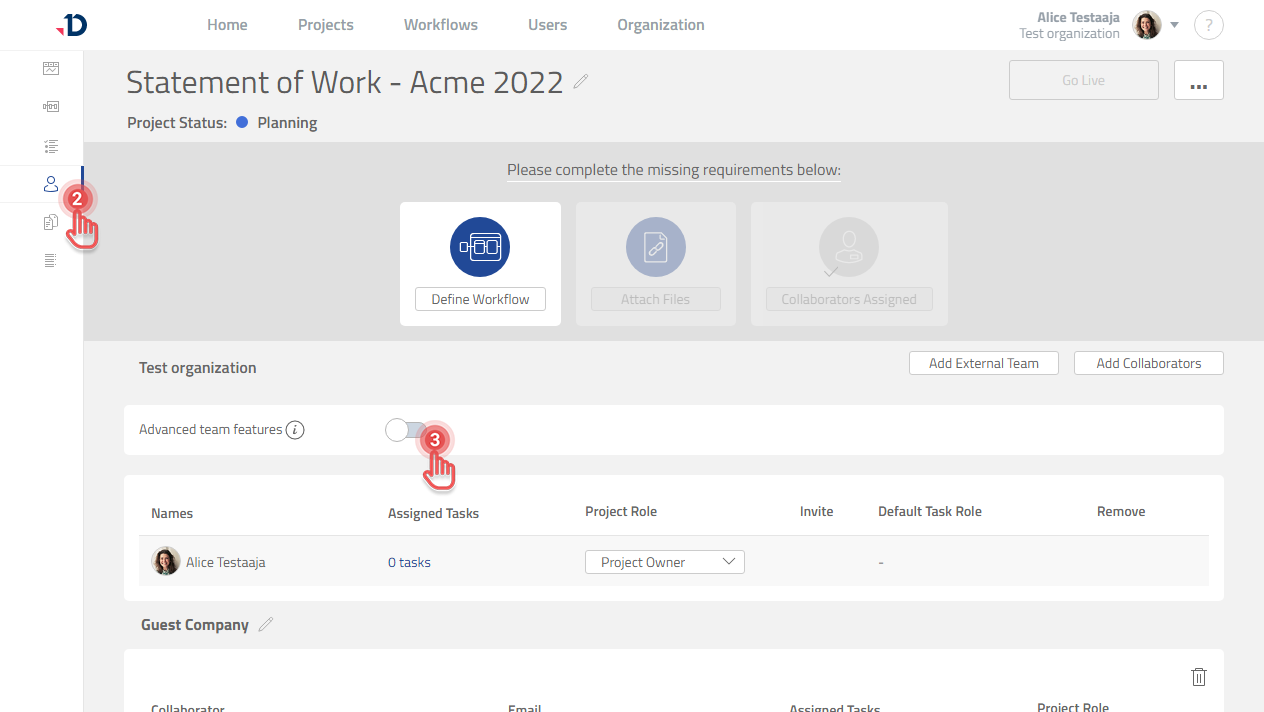
Task: Click the Add External Team button
Action: 983,362
